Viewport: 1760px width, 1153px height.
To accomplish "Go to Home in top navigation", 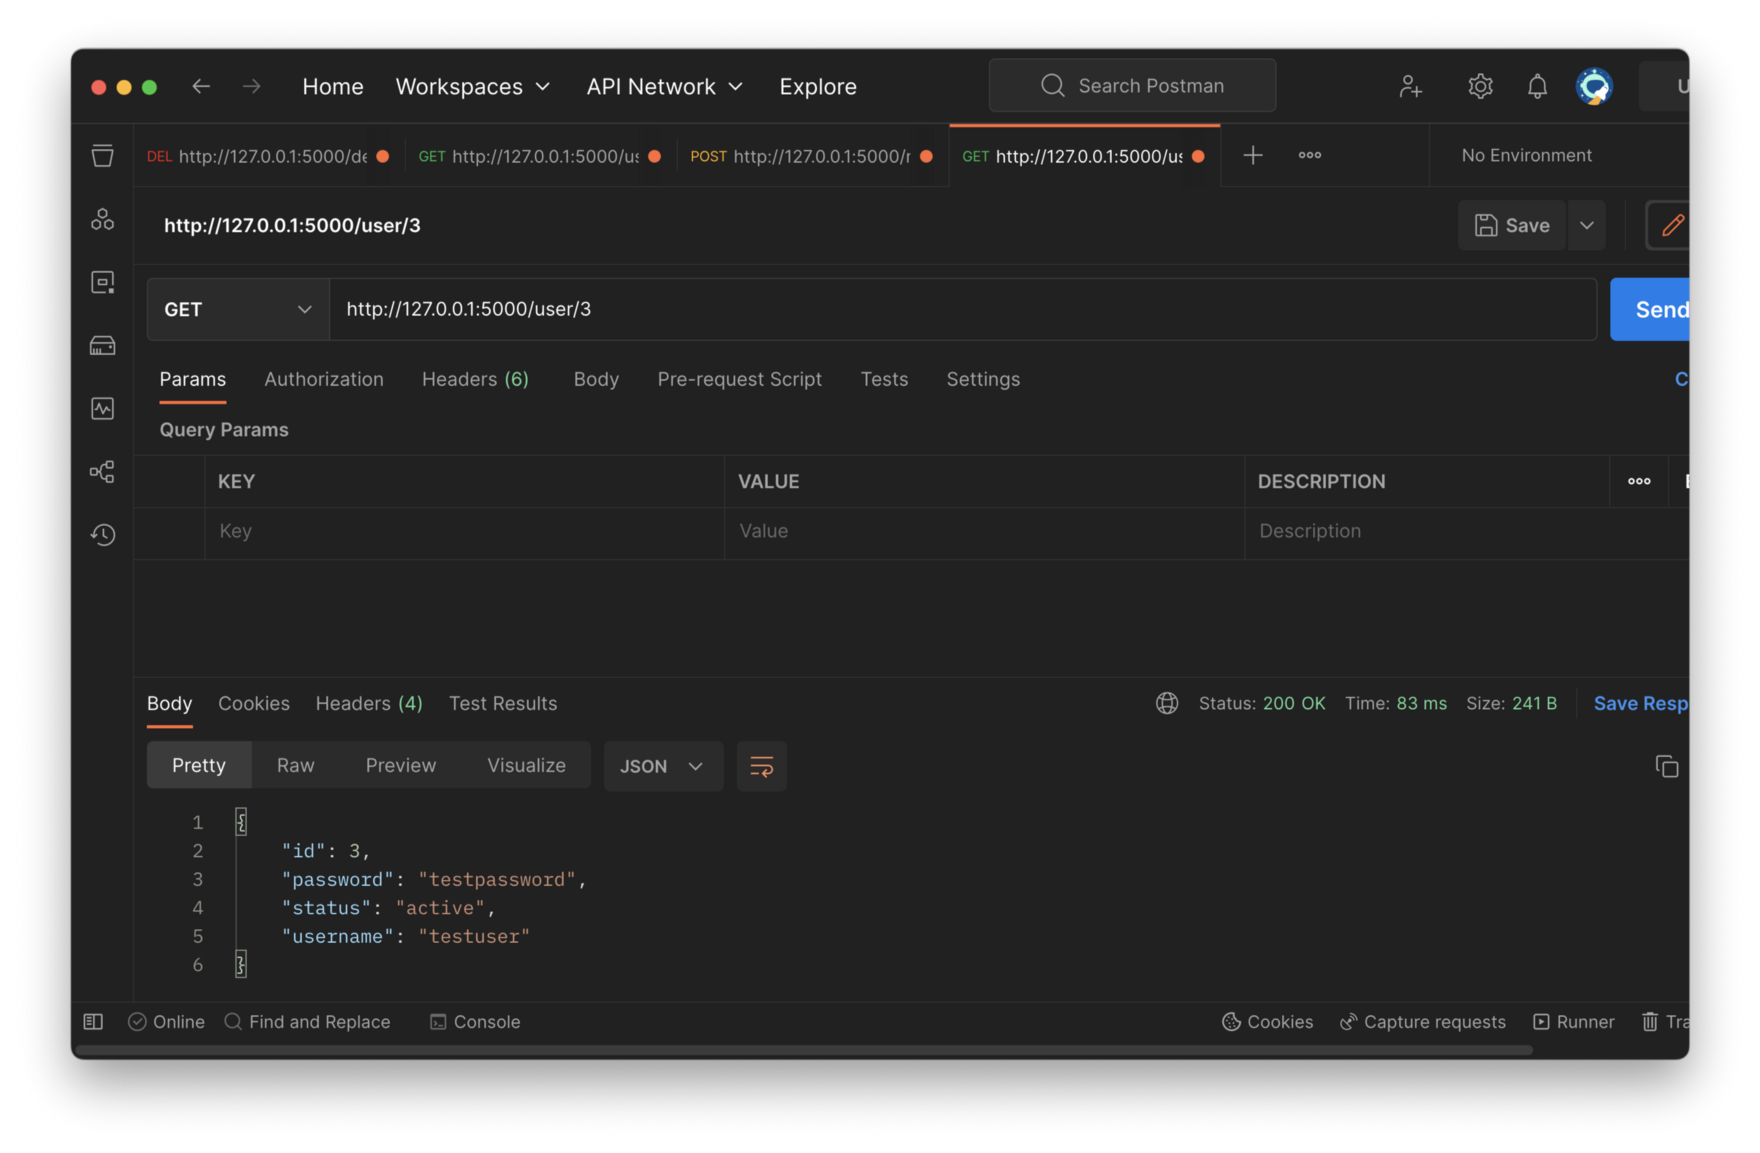I will click(x=332, y=86).
